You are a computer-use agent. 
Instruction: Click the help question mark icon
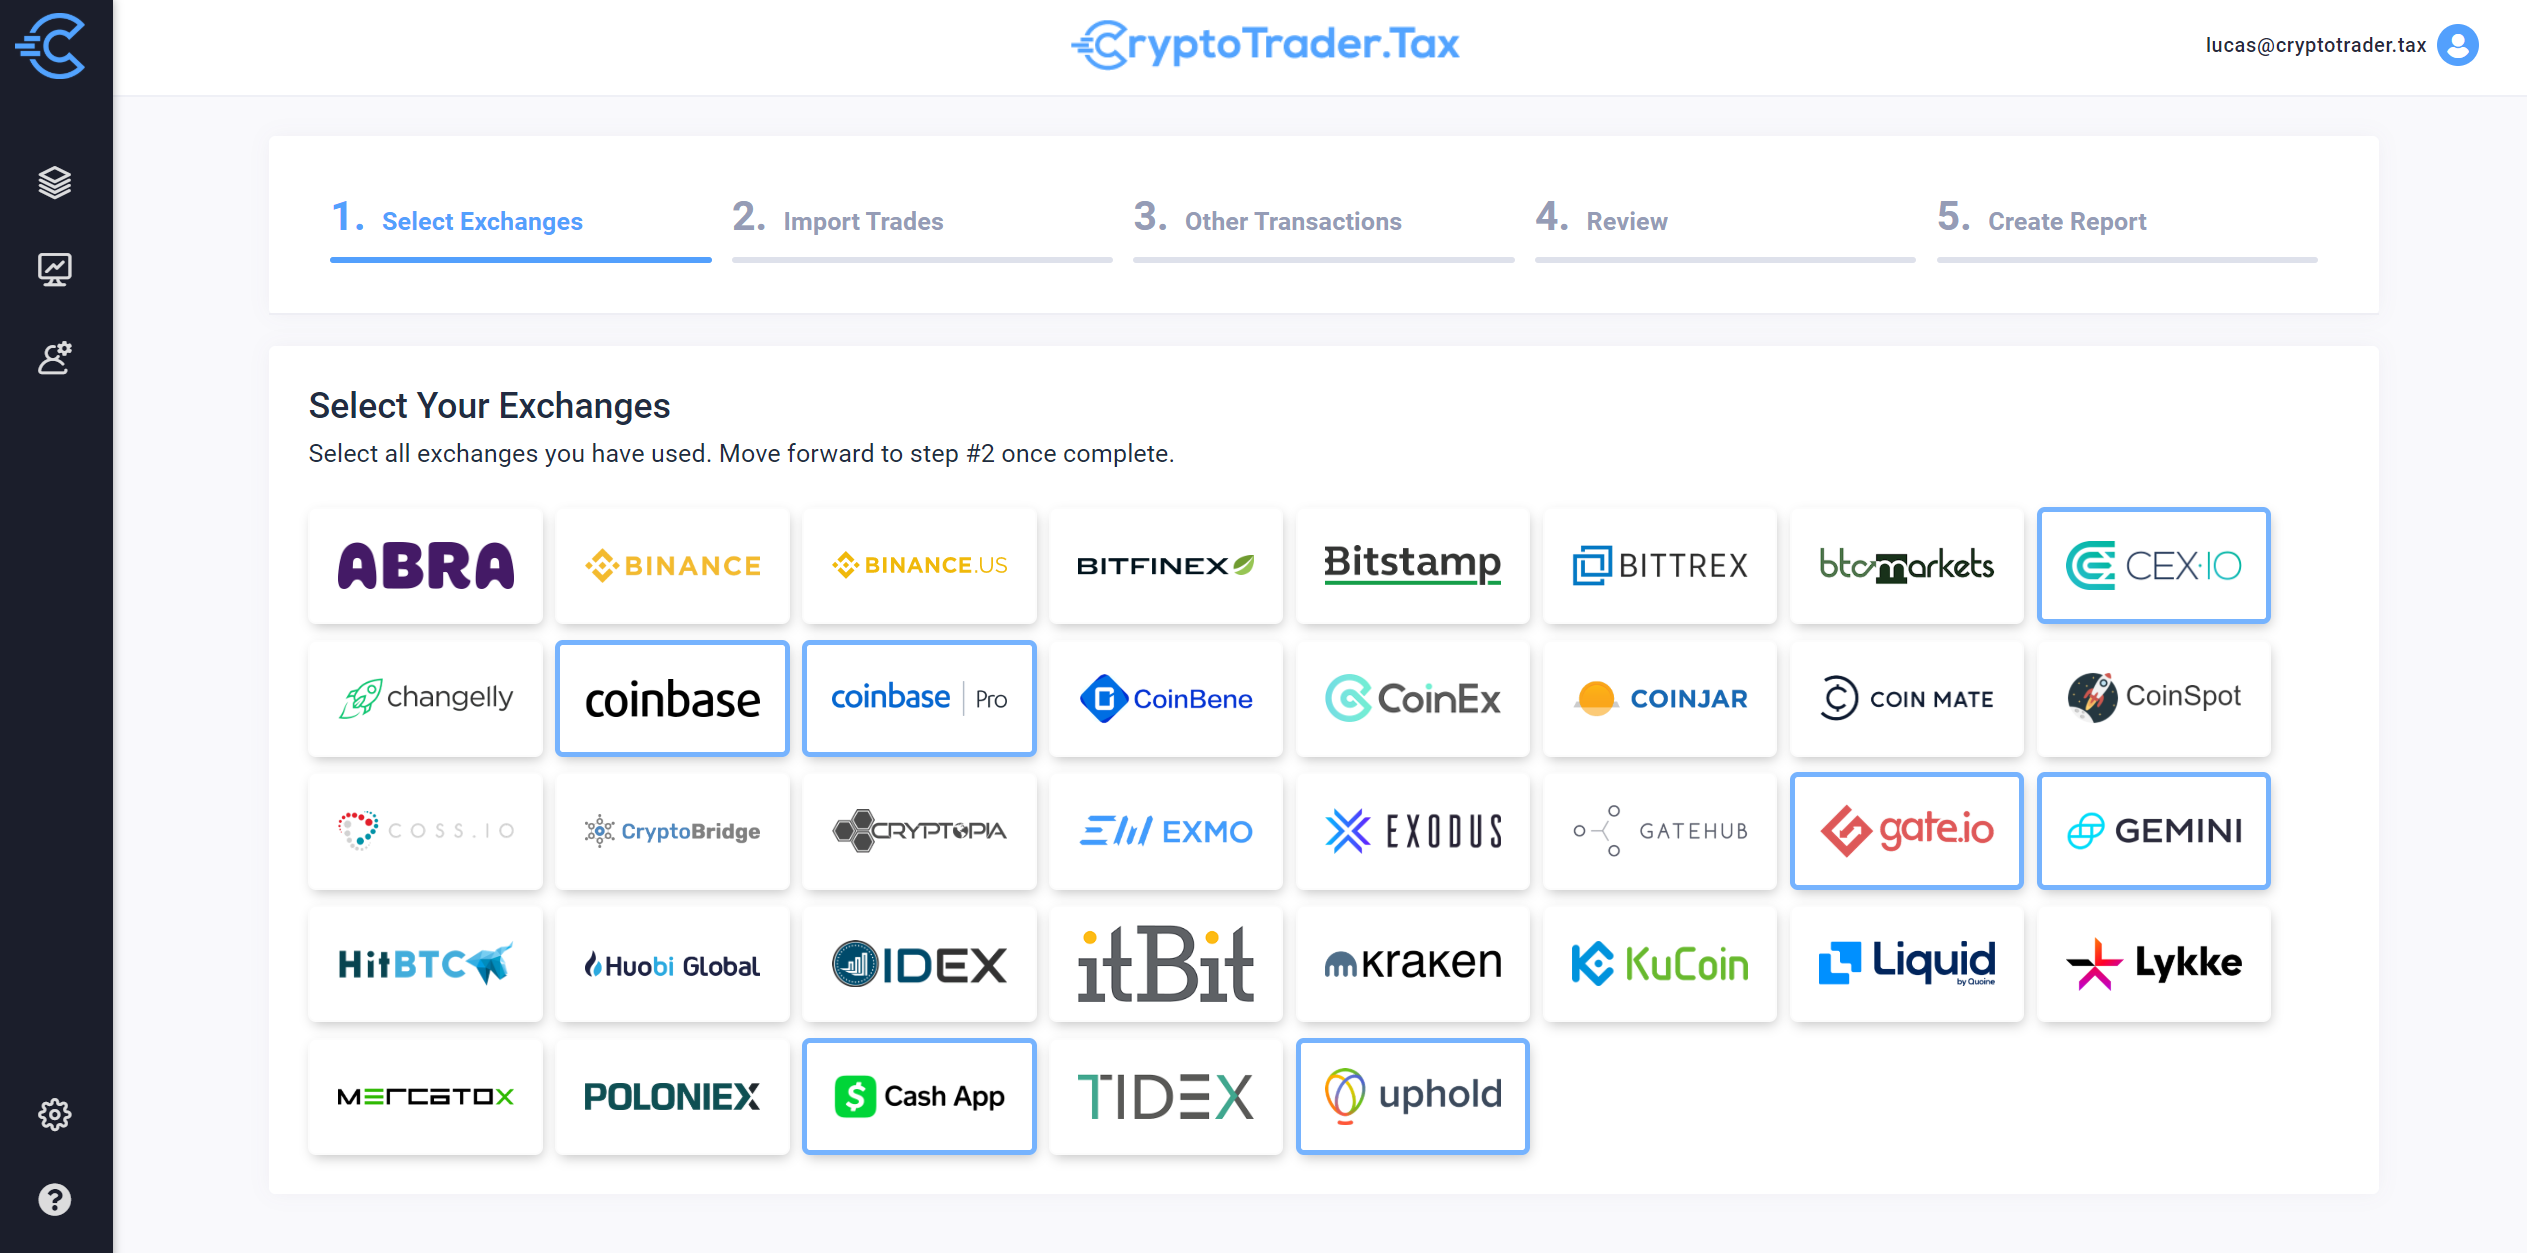55,1200
